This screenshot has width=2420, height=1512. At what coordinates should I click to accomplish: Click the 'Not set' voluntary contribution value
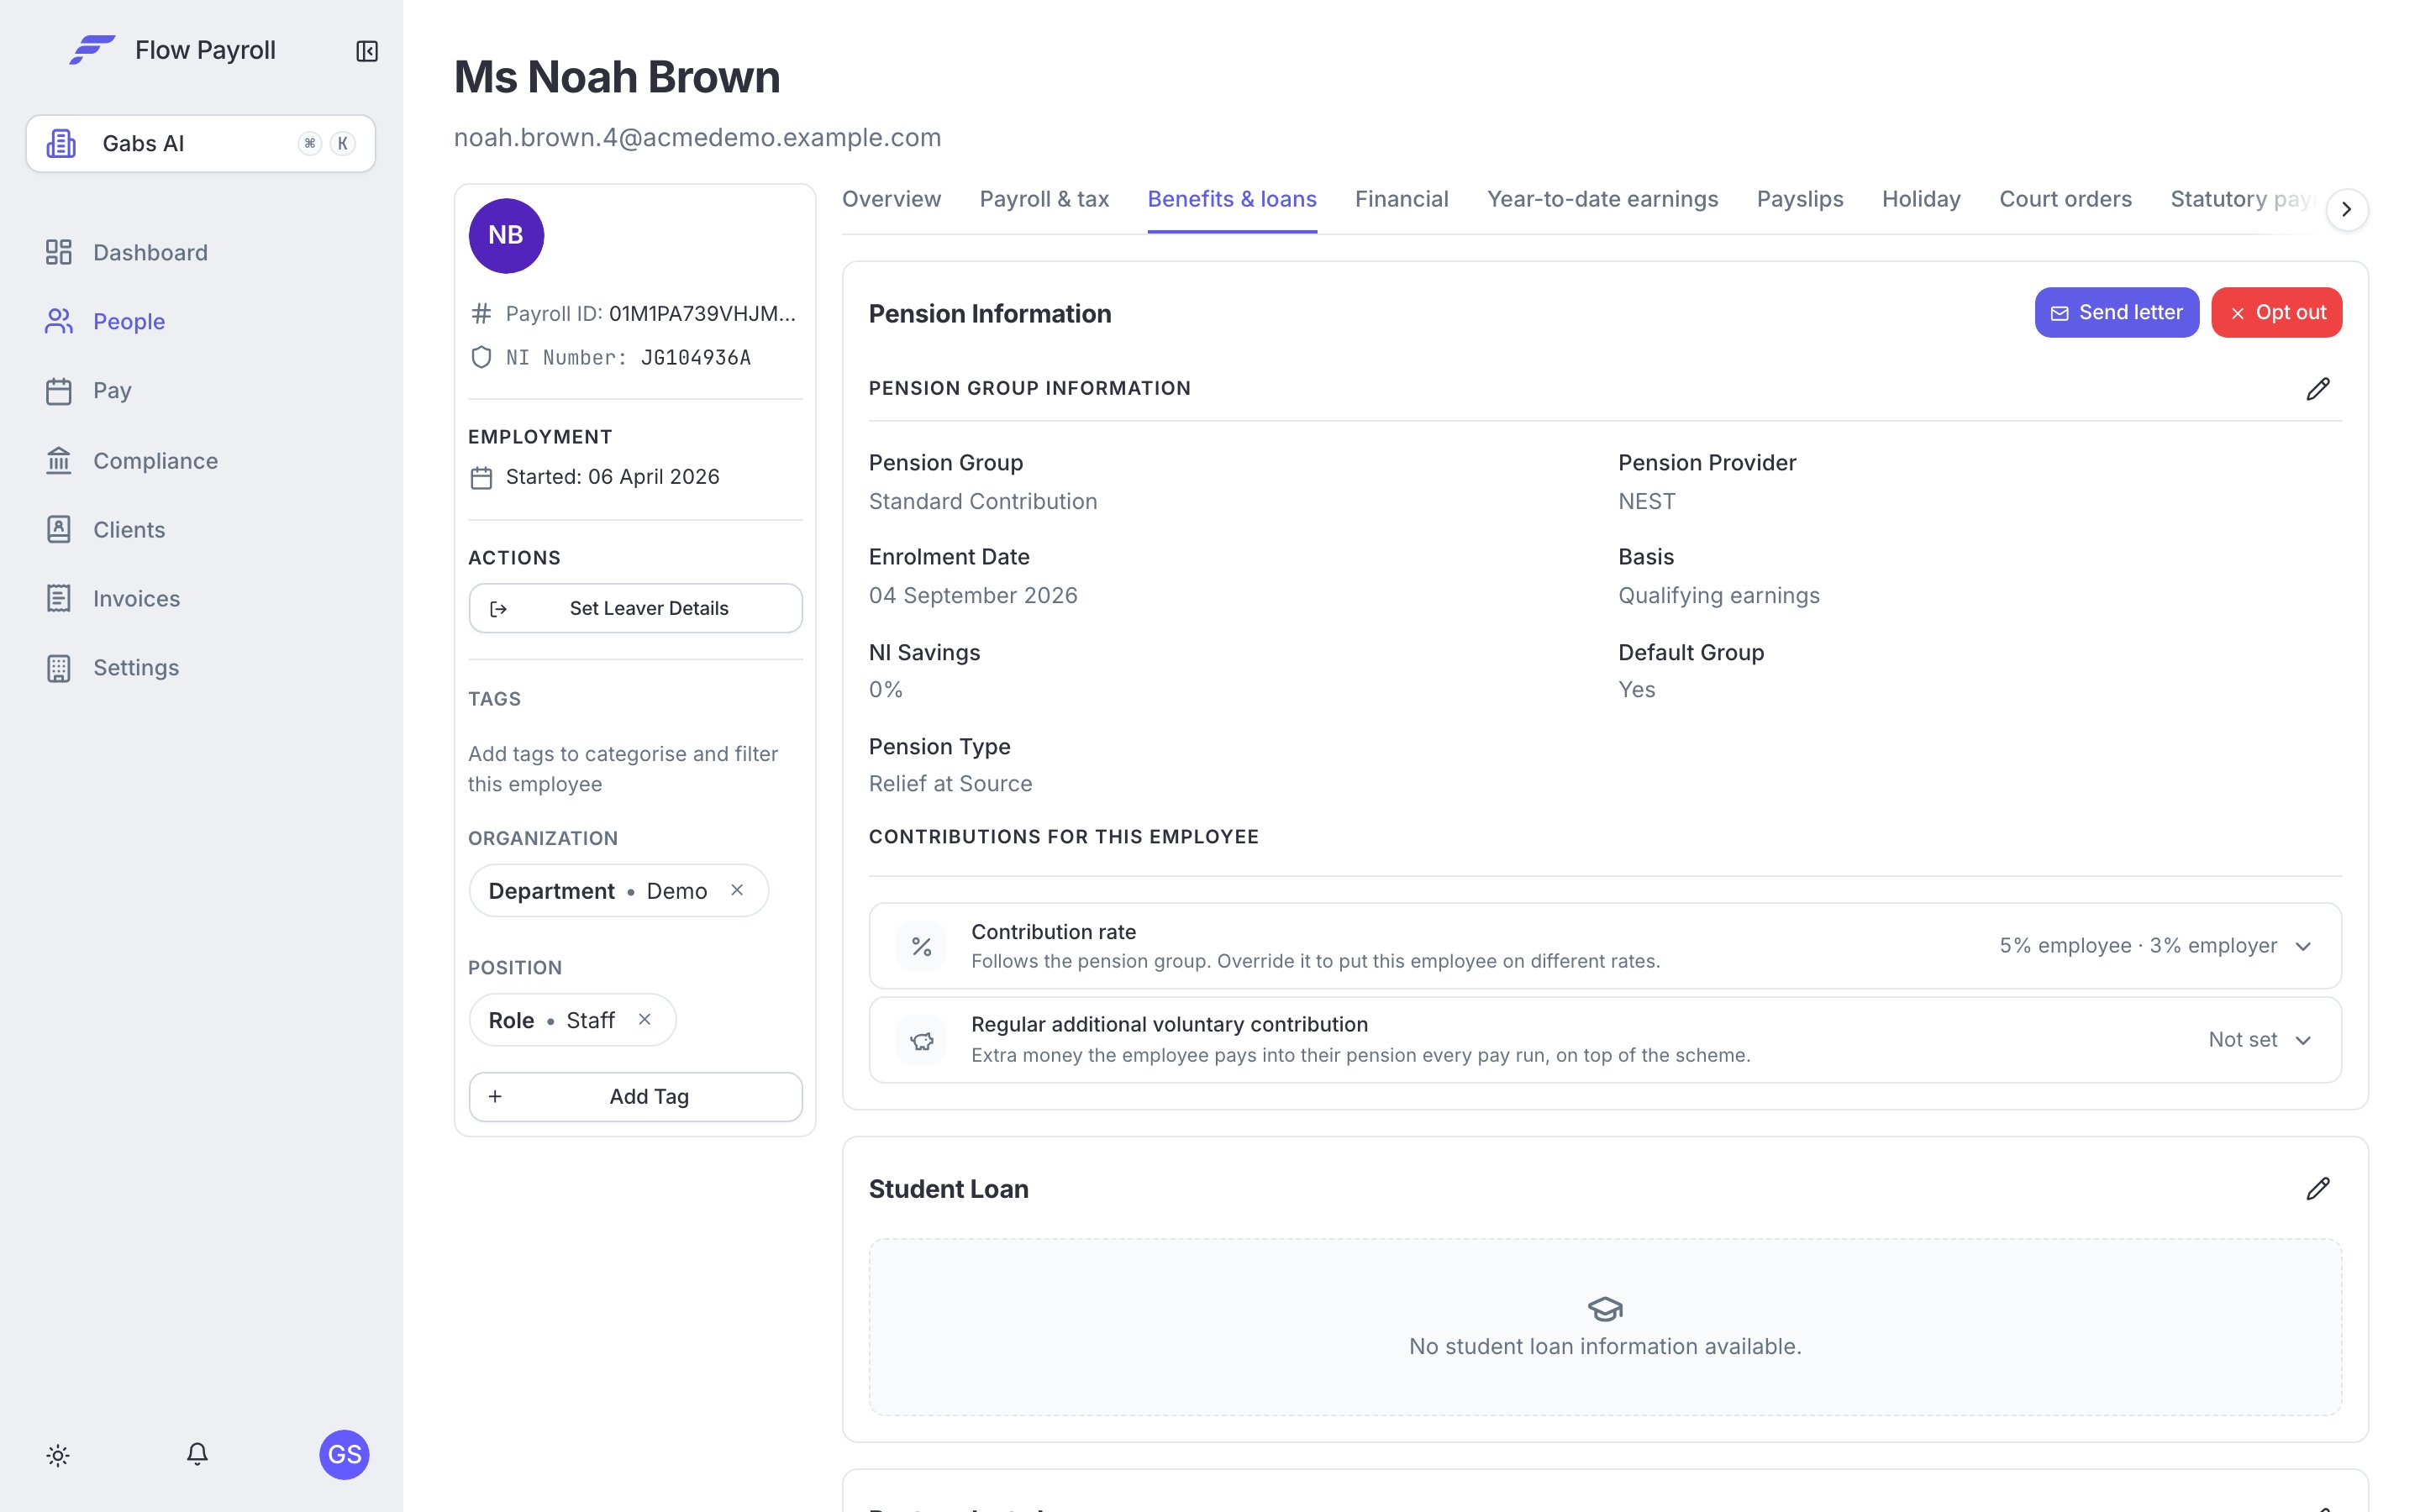(x=2242, y=1040)
